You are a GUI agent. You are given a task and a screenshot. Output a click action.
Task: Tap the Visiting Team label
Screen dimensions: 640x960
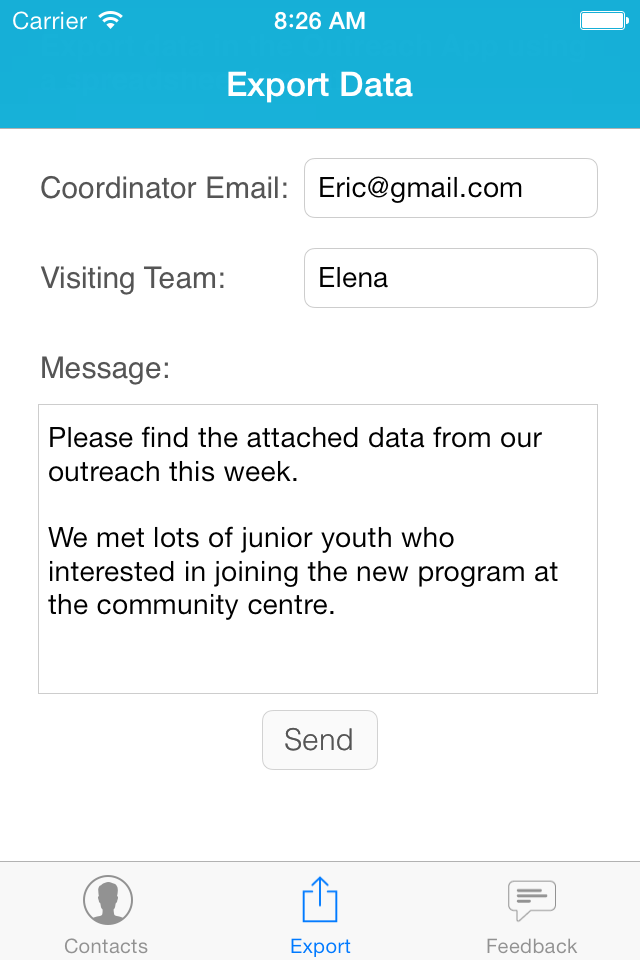(133, 278)
